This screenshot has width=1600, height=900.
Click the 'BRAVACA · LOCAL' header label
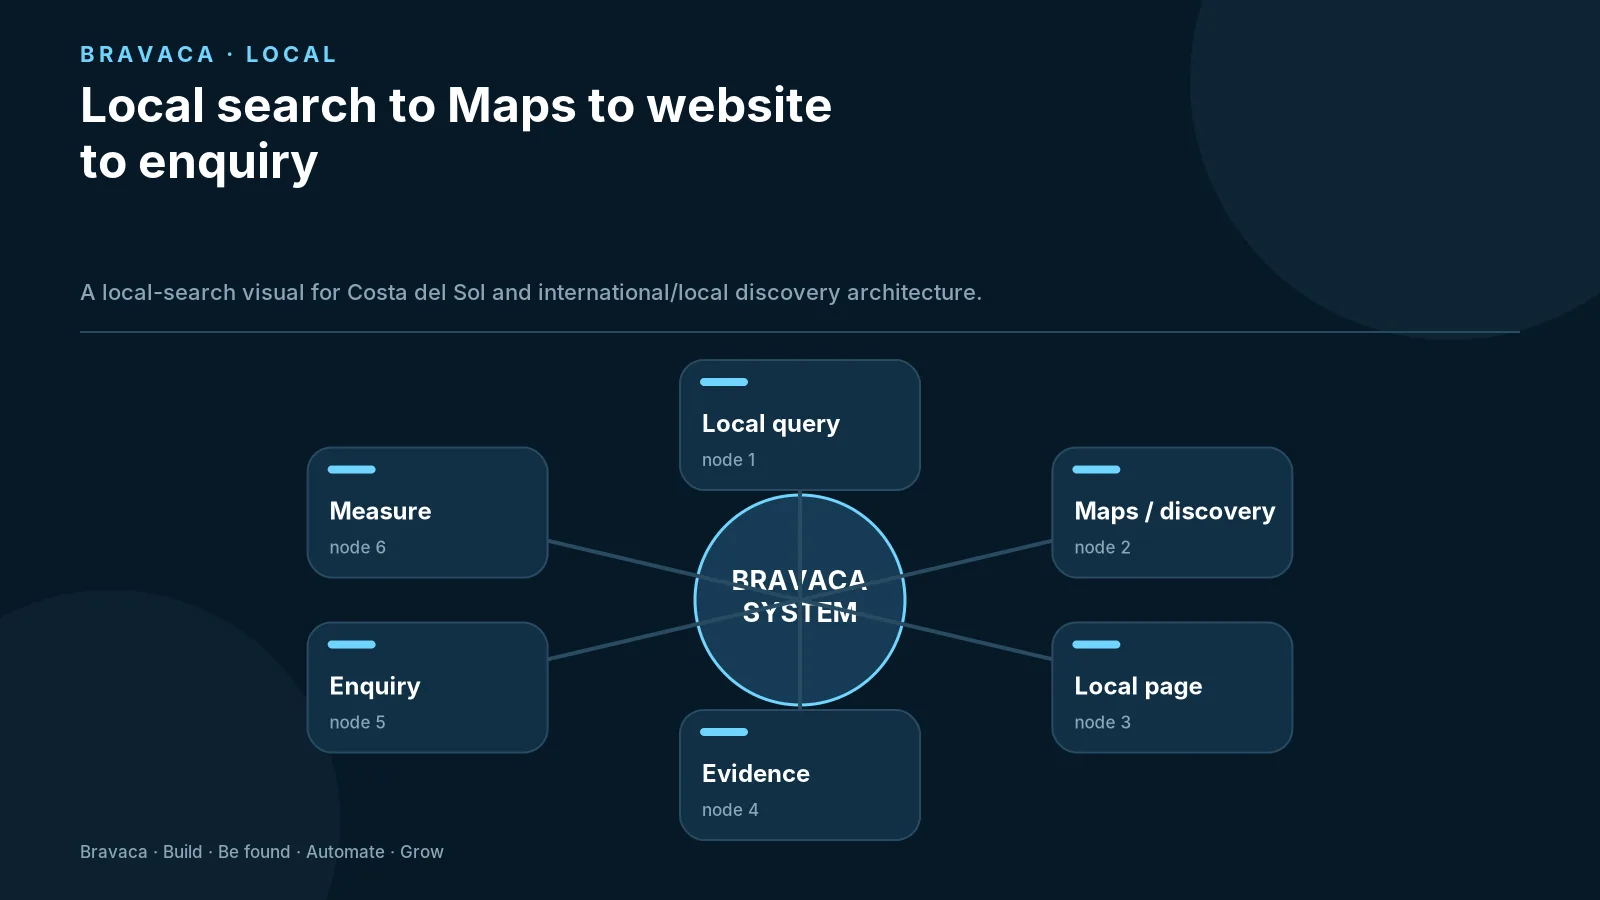[208, 54]
